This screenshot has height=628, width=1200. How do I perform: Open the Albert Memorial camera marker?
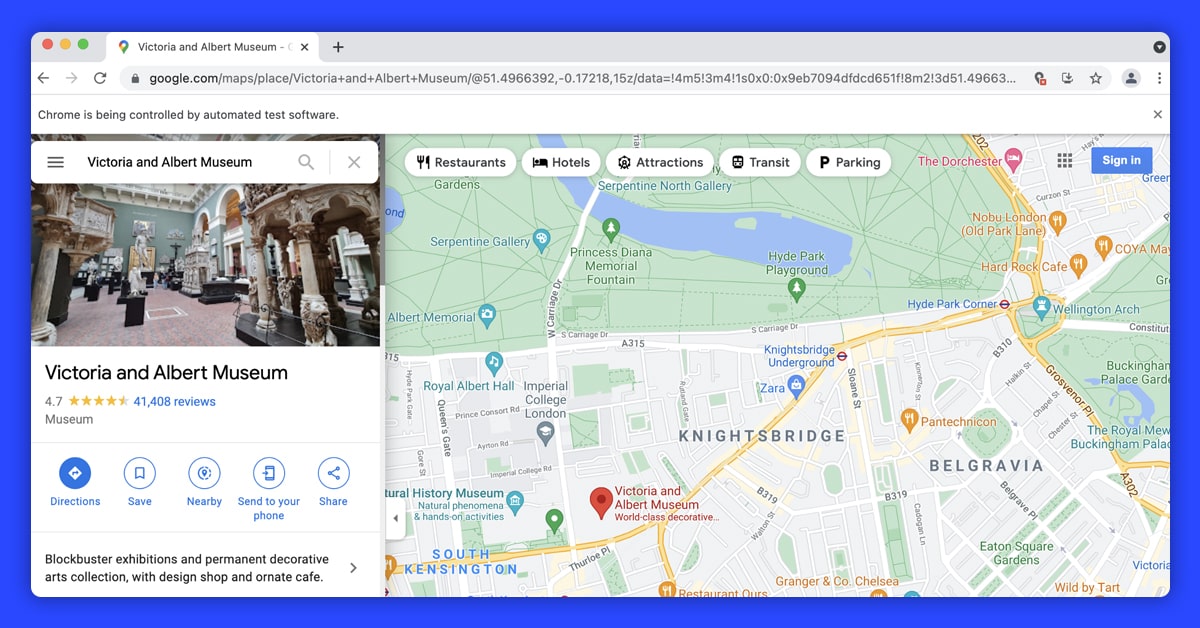487,315
